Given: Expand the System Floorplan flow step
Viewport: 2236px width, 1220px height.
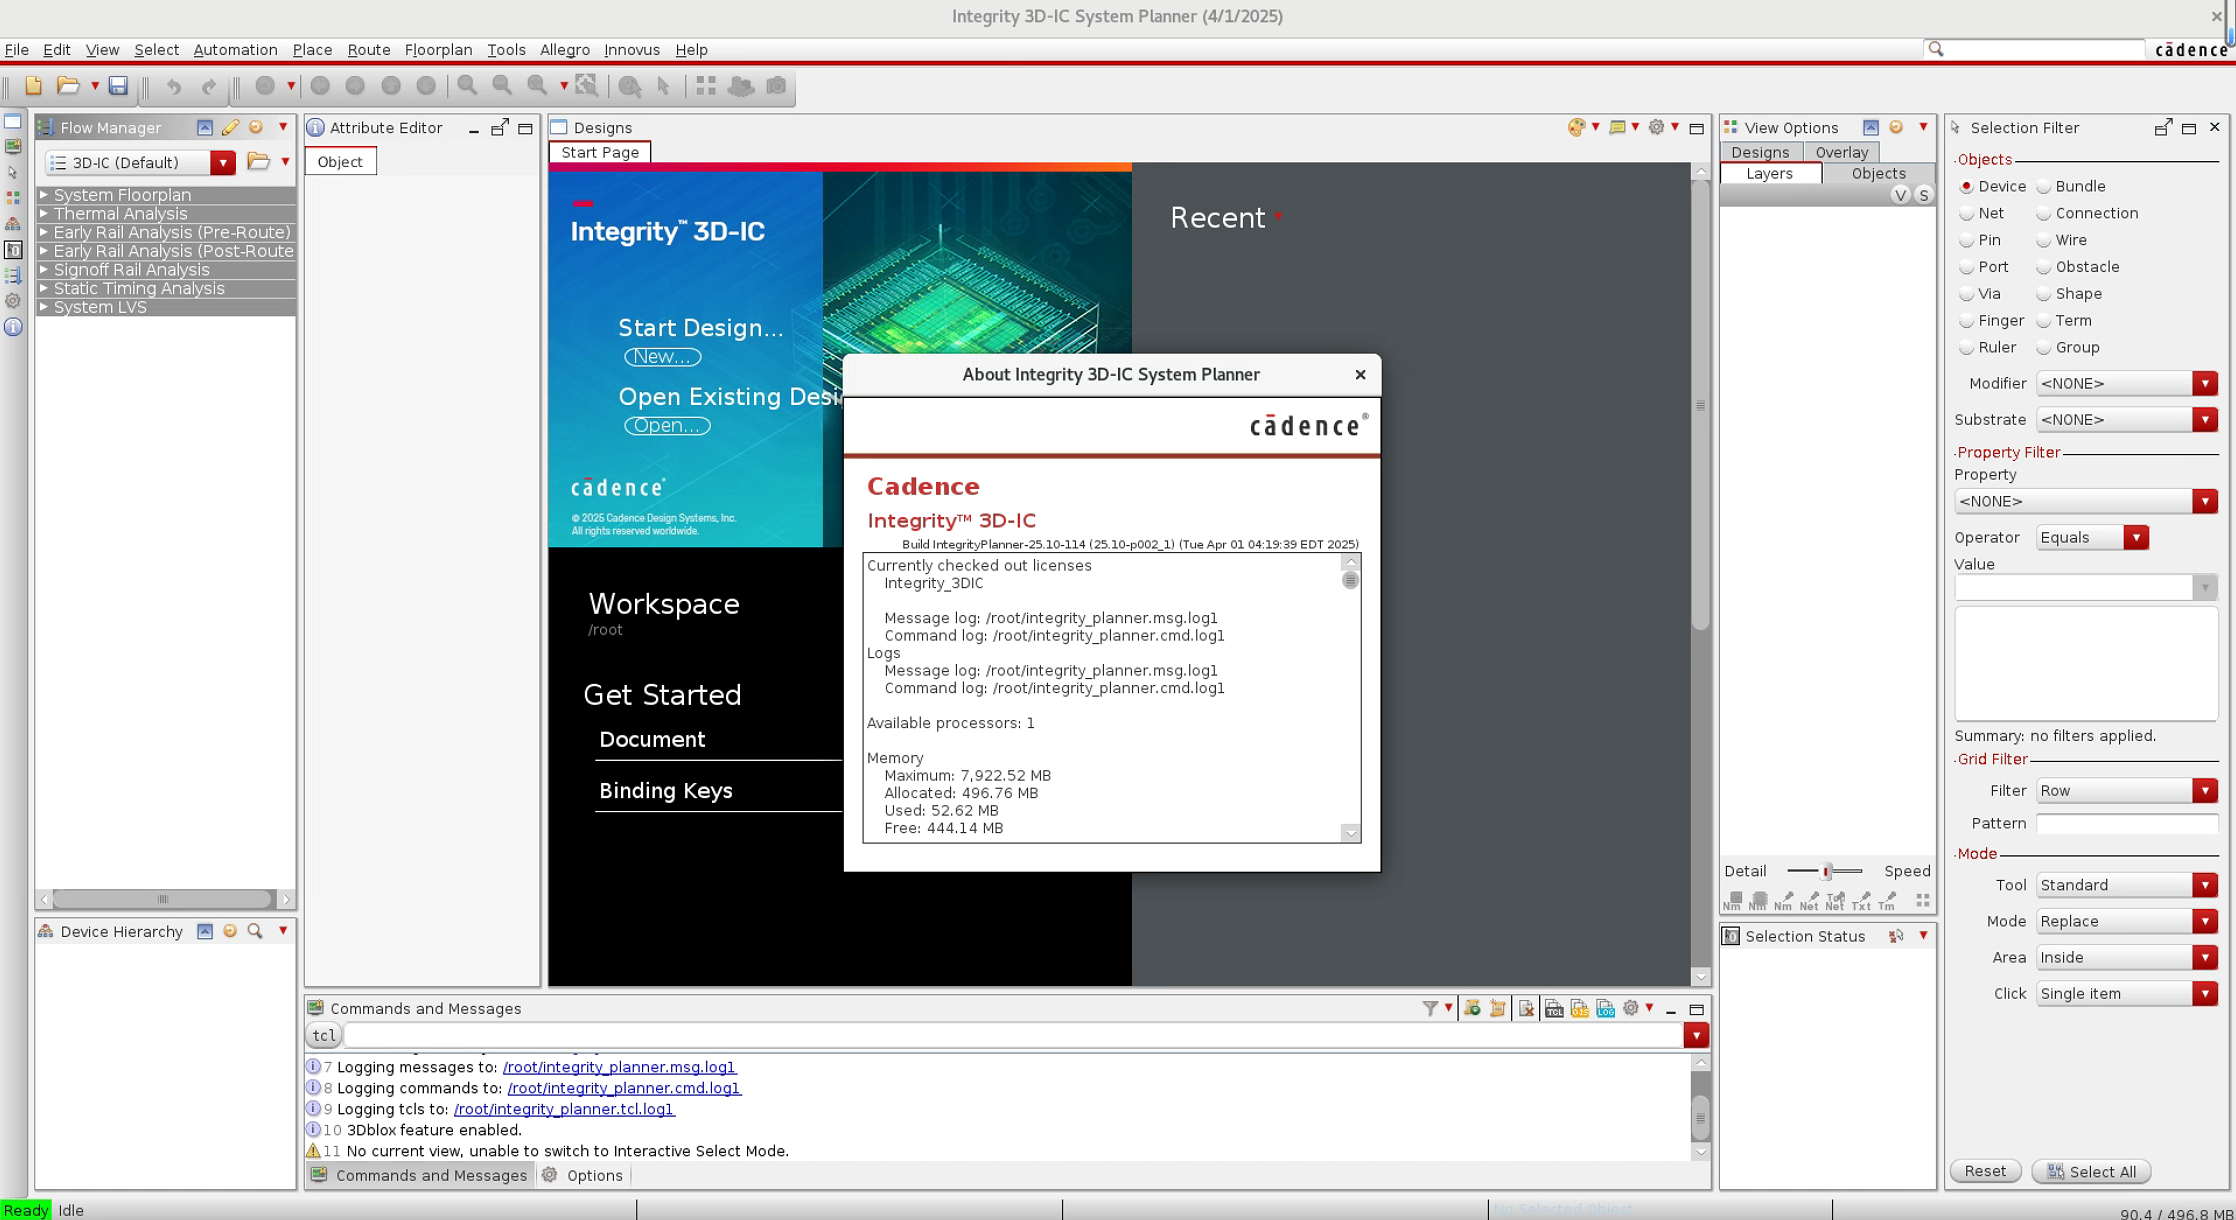Looking at the screenshot, I should (x=43, y=195).
